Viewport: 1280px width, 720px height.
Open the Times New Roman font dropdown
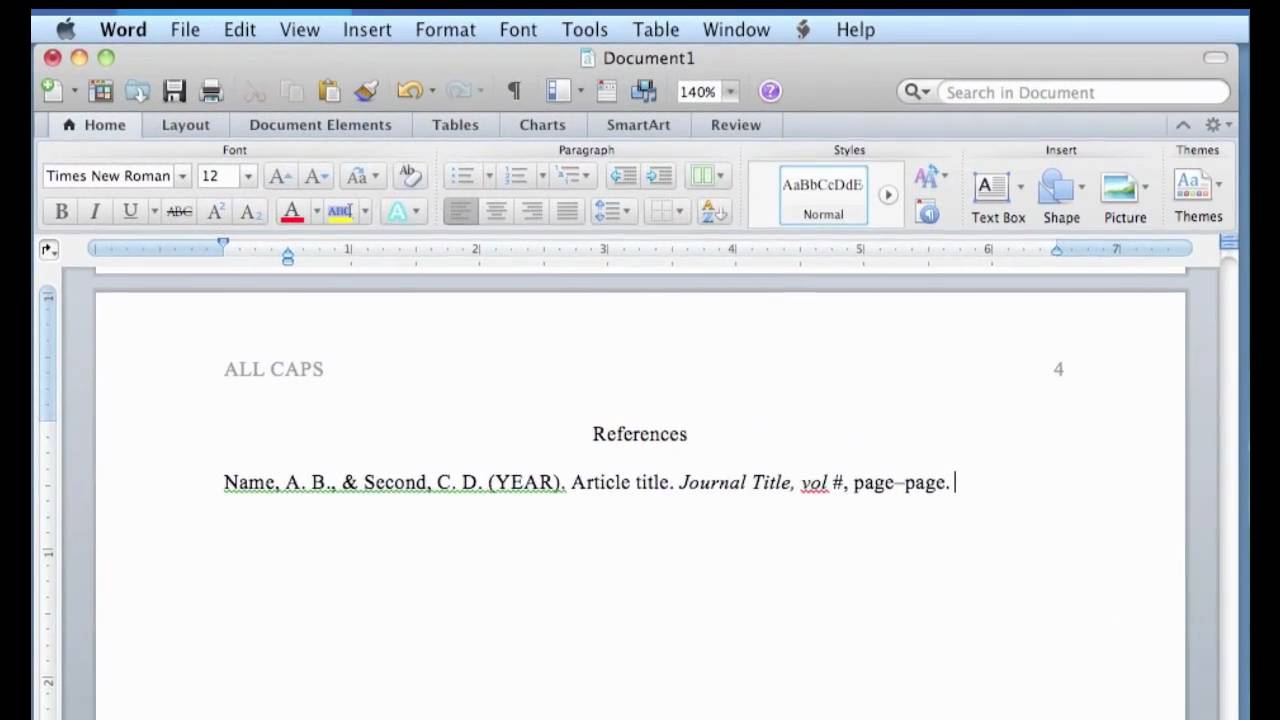(182, 176)
